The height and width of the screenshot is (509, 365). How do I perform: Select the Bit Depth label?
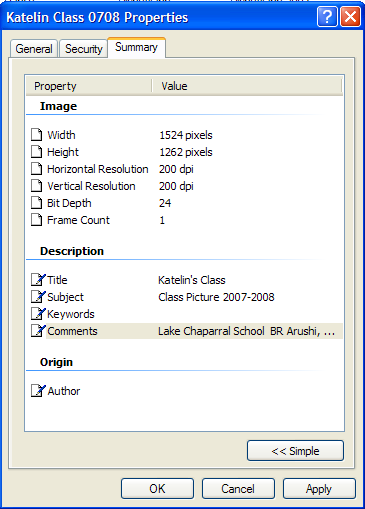pyautogui.click(x=69, y=203)
